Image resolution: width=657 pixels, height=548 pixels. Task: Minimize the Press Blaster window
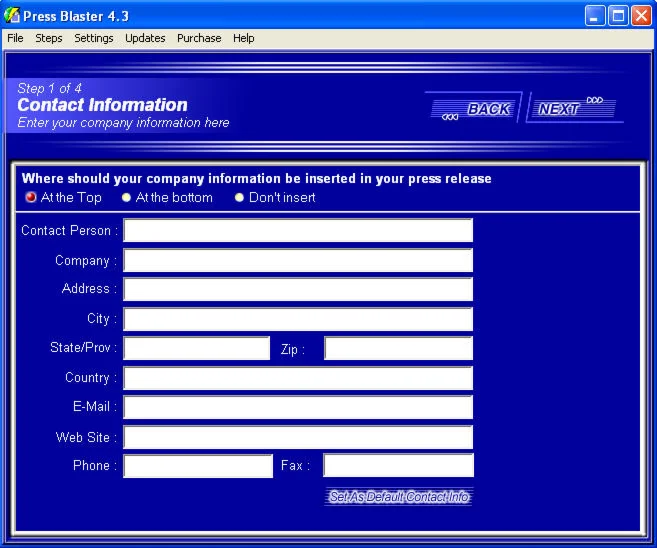(x=595, y=16)
